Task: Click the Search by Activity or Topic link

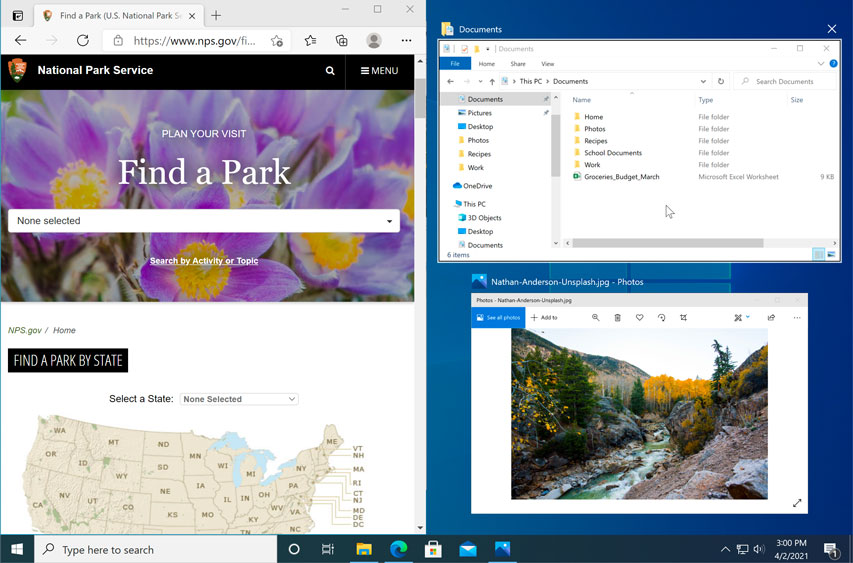Action: pyautogui.click(x=204, y=261)
